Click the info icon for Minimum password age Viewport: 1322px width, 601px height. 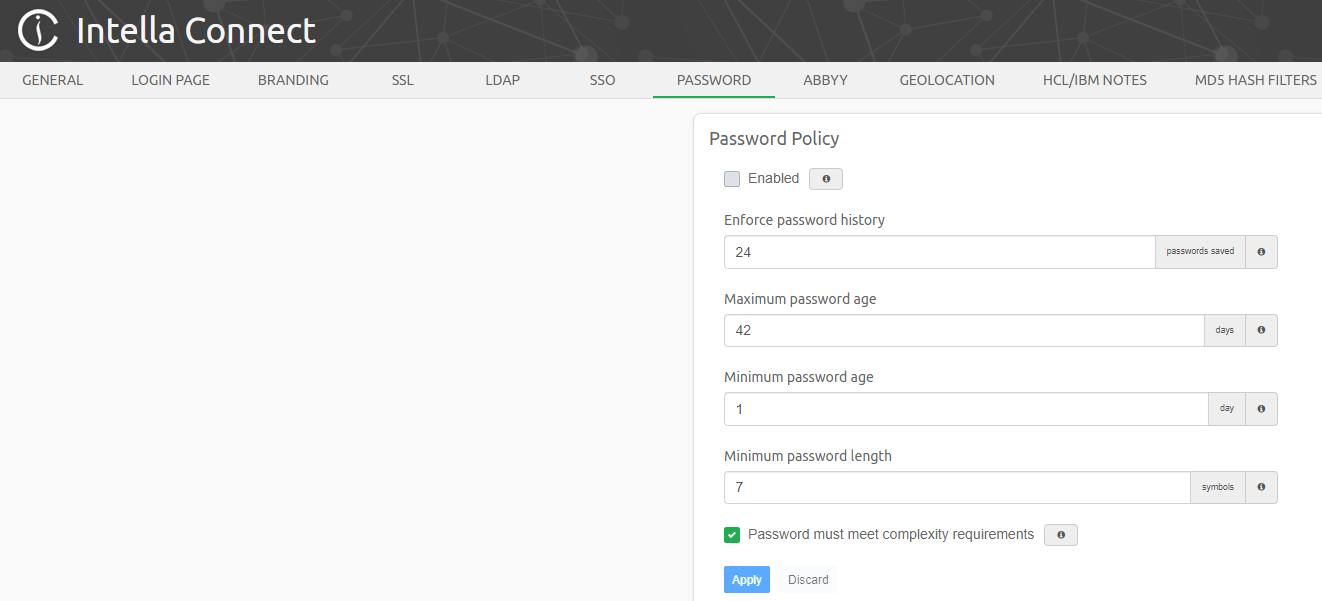[1261, 408]
